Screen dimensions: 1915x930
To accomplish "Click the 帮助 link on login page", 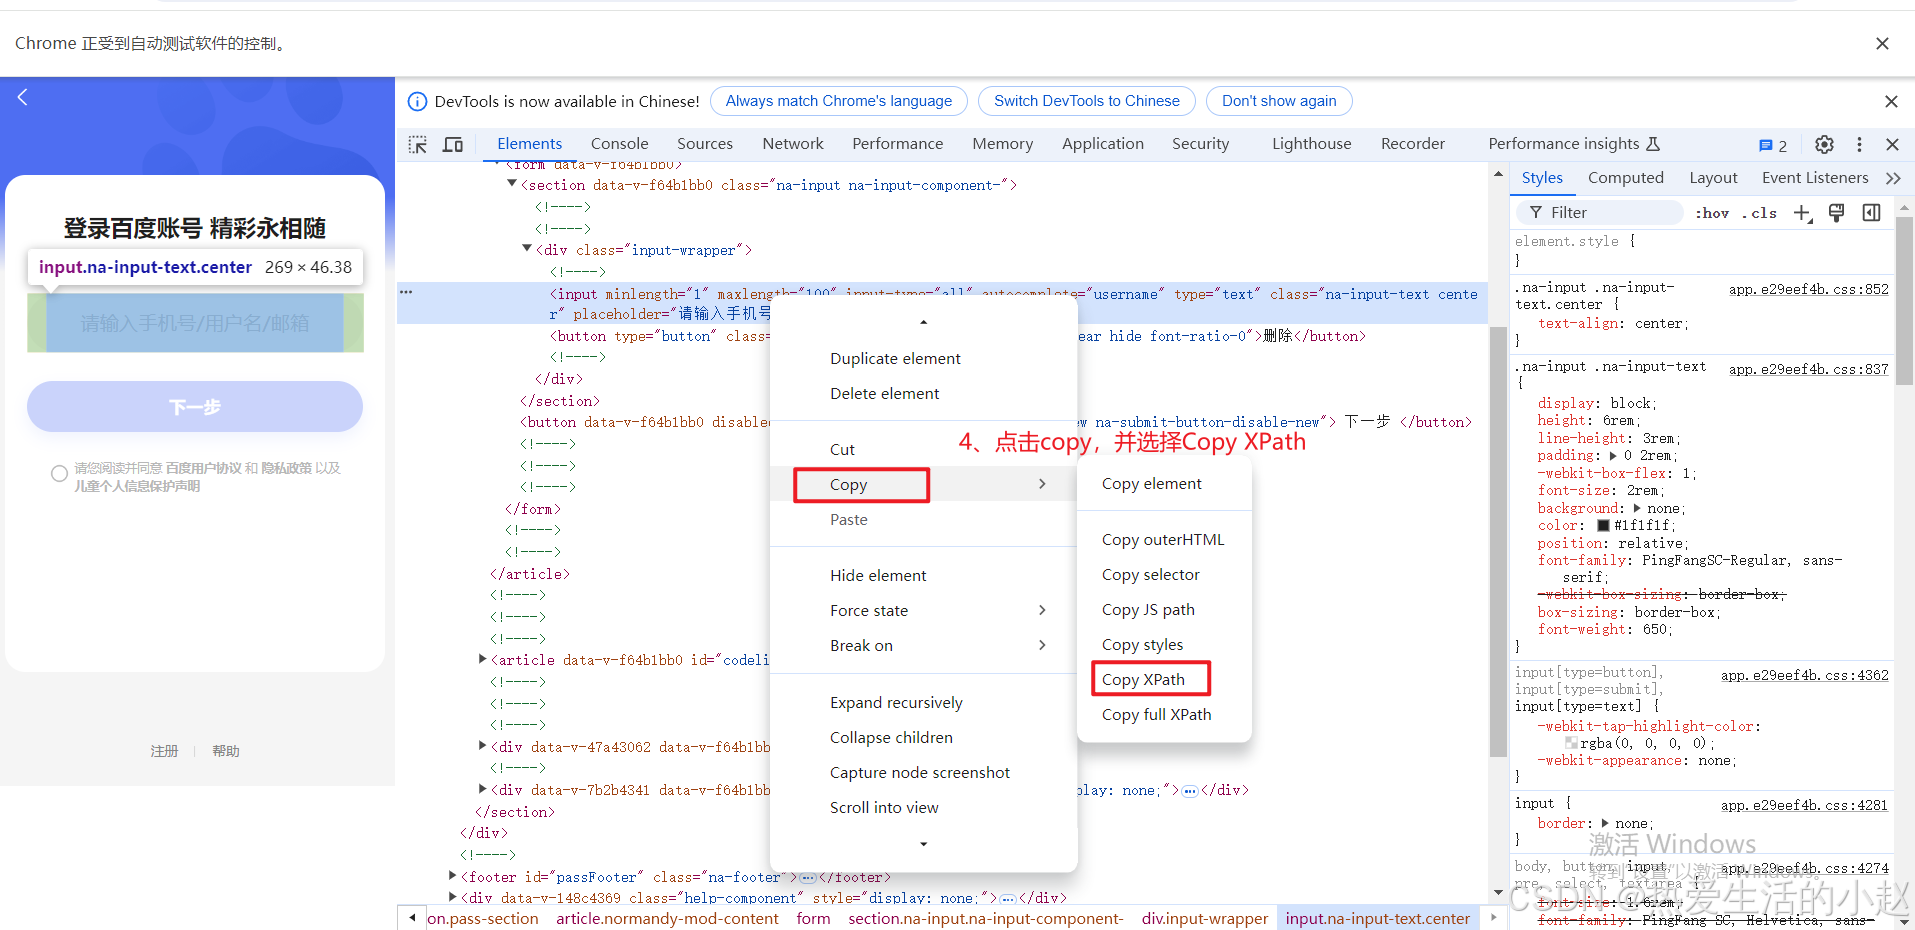I will pyautogui.click(x=226, y=751).
